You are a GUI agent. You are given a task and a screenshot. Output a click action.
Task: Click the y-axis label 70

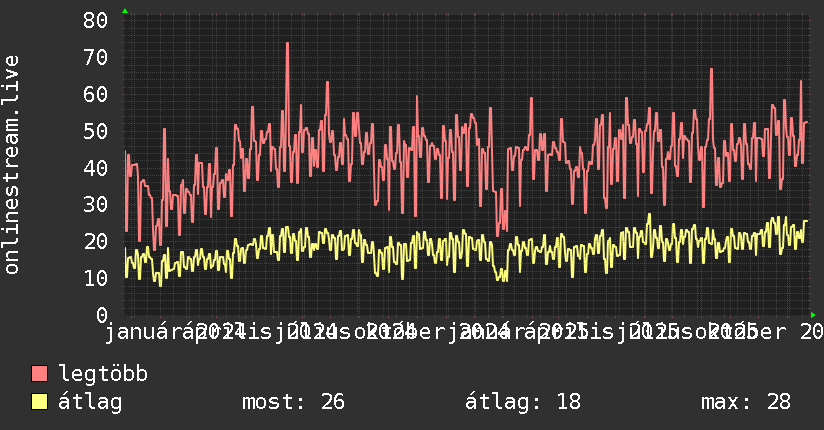[x=95, y=57]
